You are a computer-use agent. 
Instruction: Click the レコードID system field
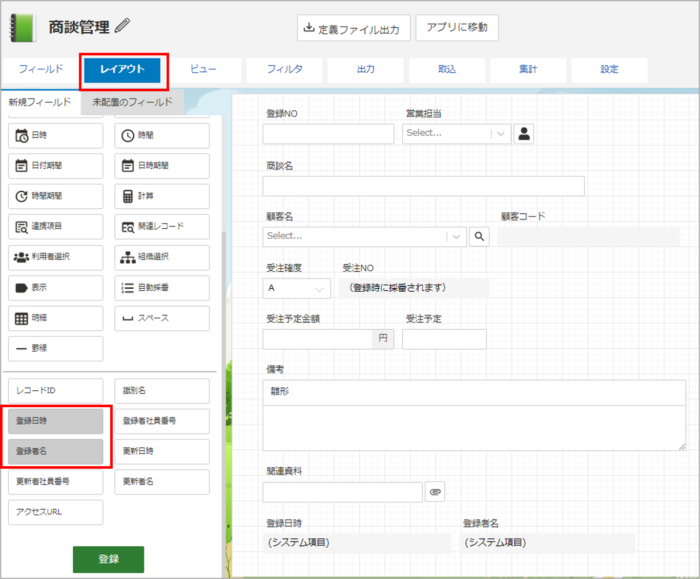[55, 391]
